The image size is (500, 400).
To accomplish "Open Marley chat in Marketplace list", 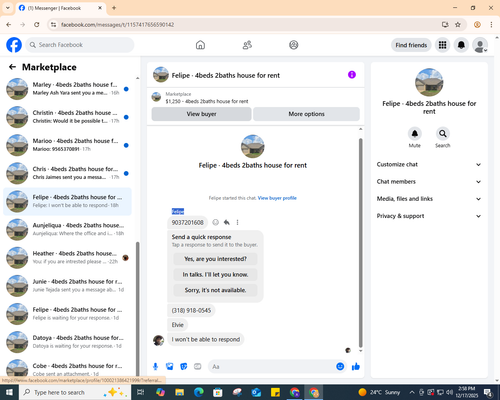I will [67, 89].
